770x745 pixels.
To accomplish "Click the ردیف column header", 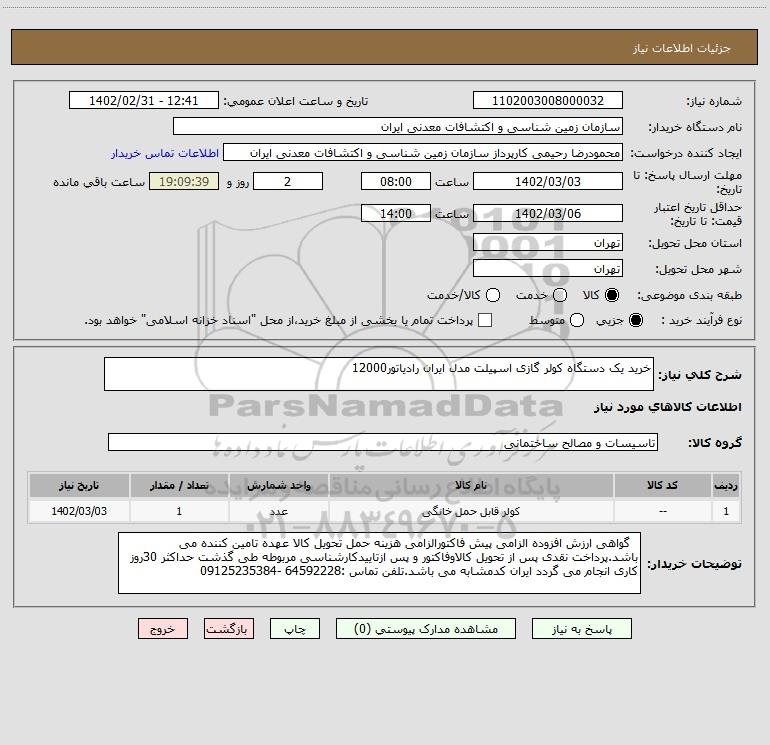I will [x=726, y=486].
